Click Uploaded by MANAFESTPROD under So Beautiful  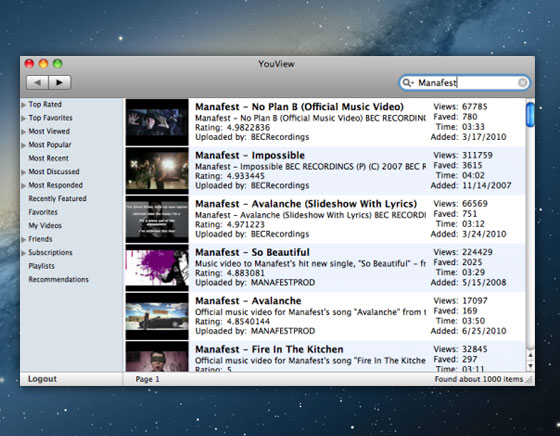pyautogui.click(x=255, y=282)
